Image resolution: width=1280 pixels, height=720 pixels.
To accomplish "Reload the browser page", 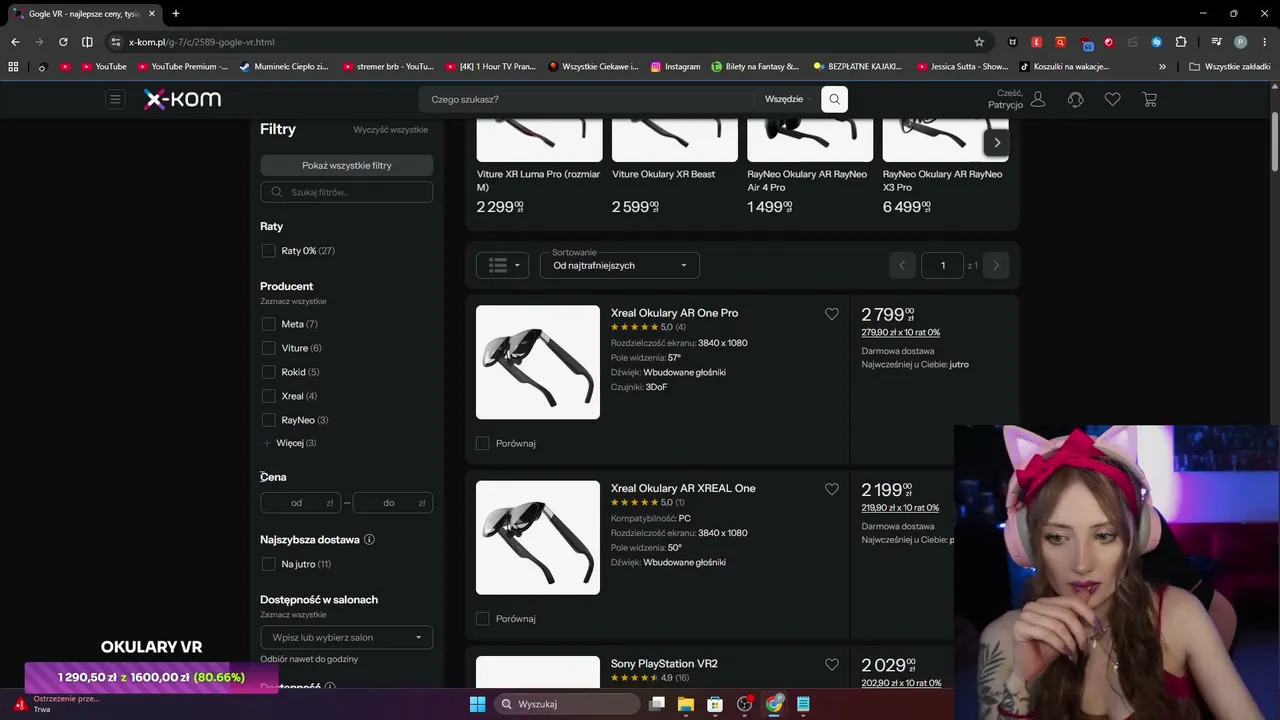I will pyautogui.click(x=63, y=42).
